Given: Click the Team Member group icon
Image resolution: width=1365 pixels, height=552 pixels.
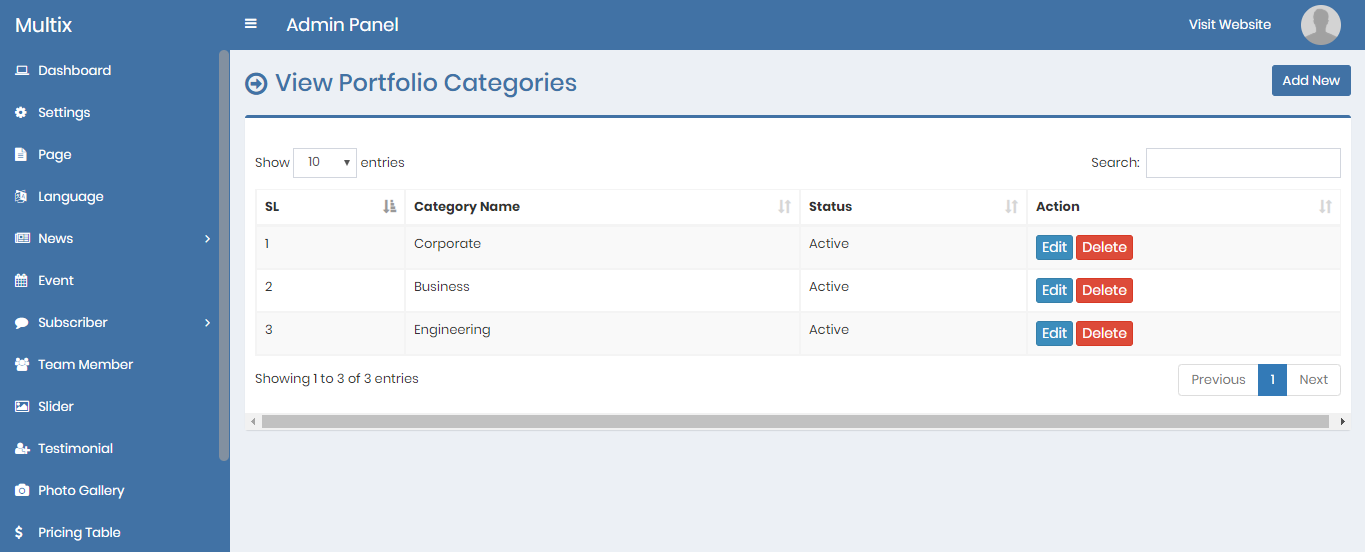Looking at the screenshot, I should point(21,365).
